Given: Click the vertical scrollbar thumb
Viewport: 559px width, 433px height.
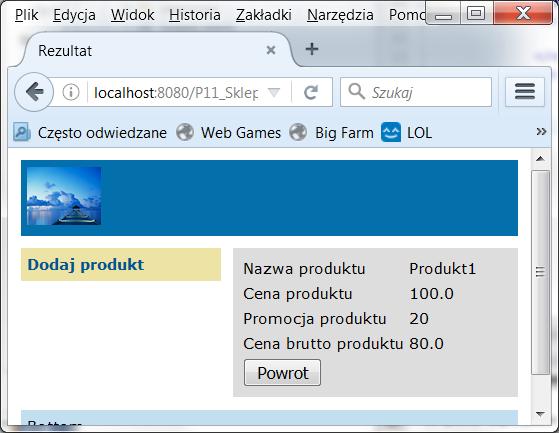Looking at the screenshot, I should [540, 272].
